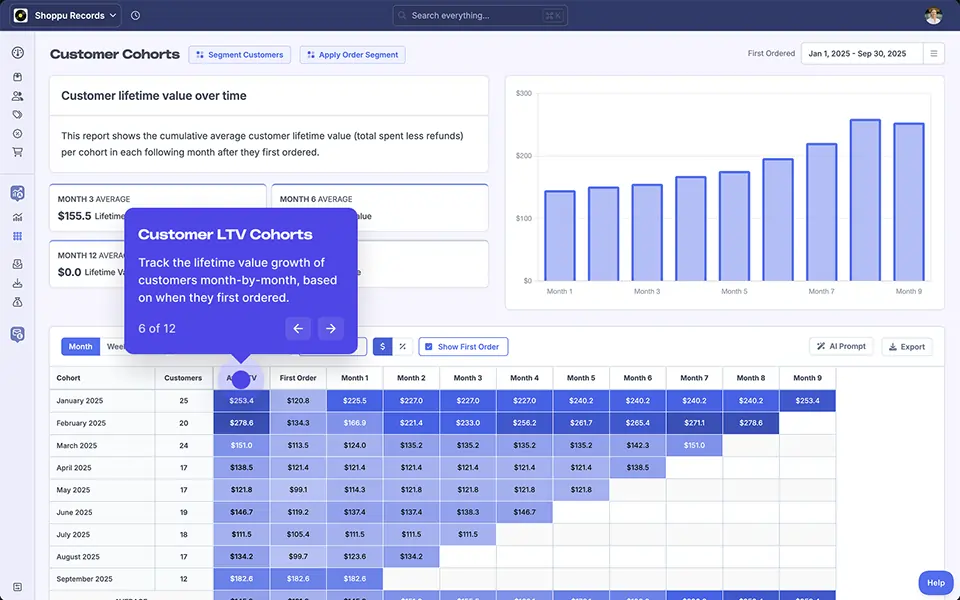Open the menu beside the date range
960x600 pixels.
[933, 53]
